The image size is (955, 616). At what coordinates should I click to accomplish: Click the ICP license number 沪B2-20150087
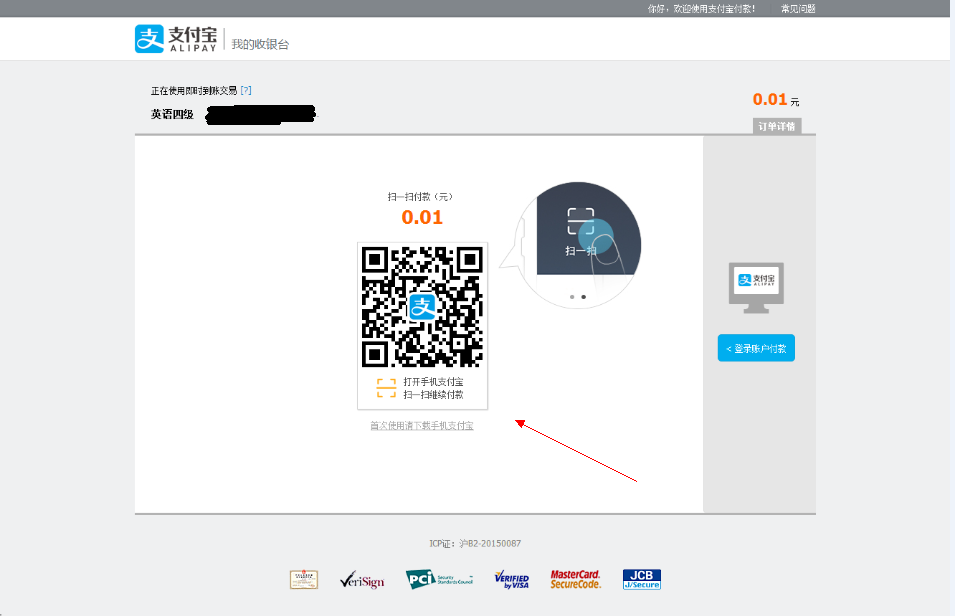(x=489, y=544)
